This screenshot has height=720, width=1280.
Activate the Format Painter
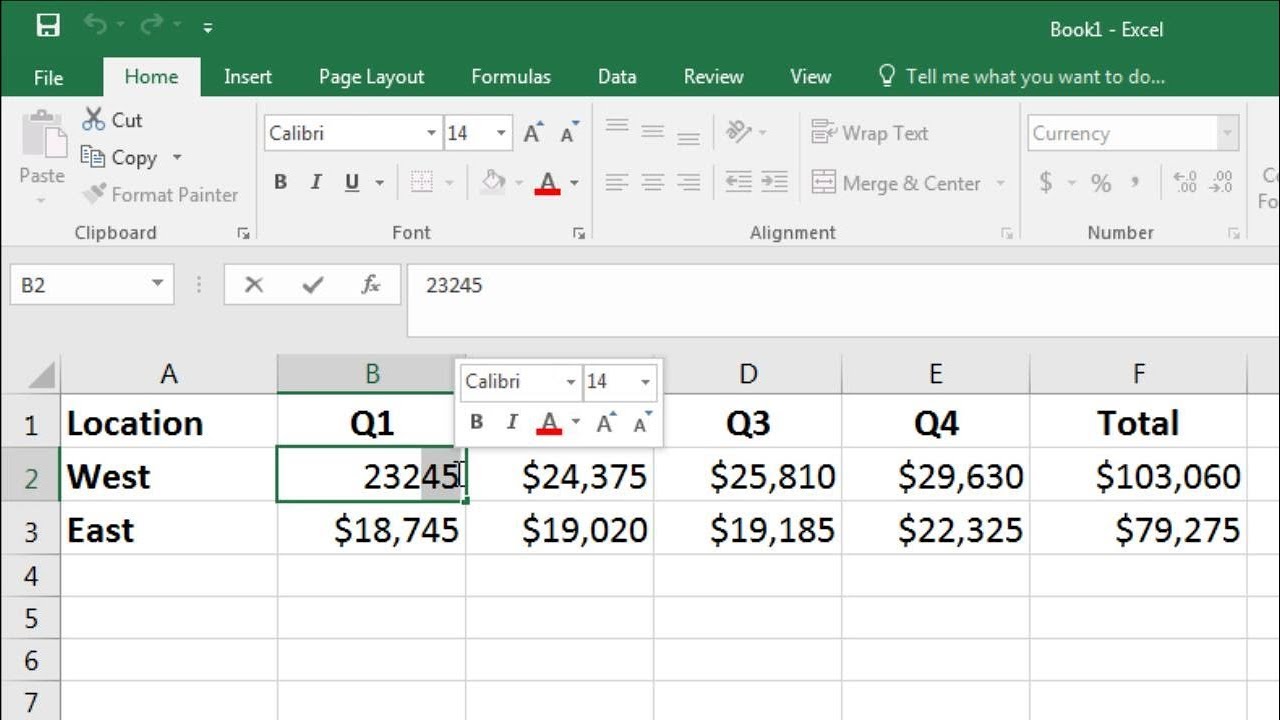(160, 195)
